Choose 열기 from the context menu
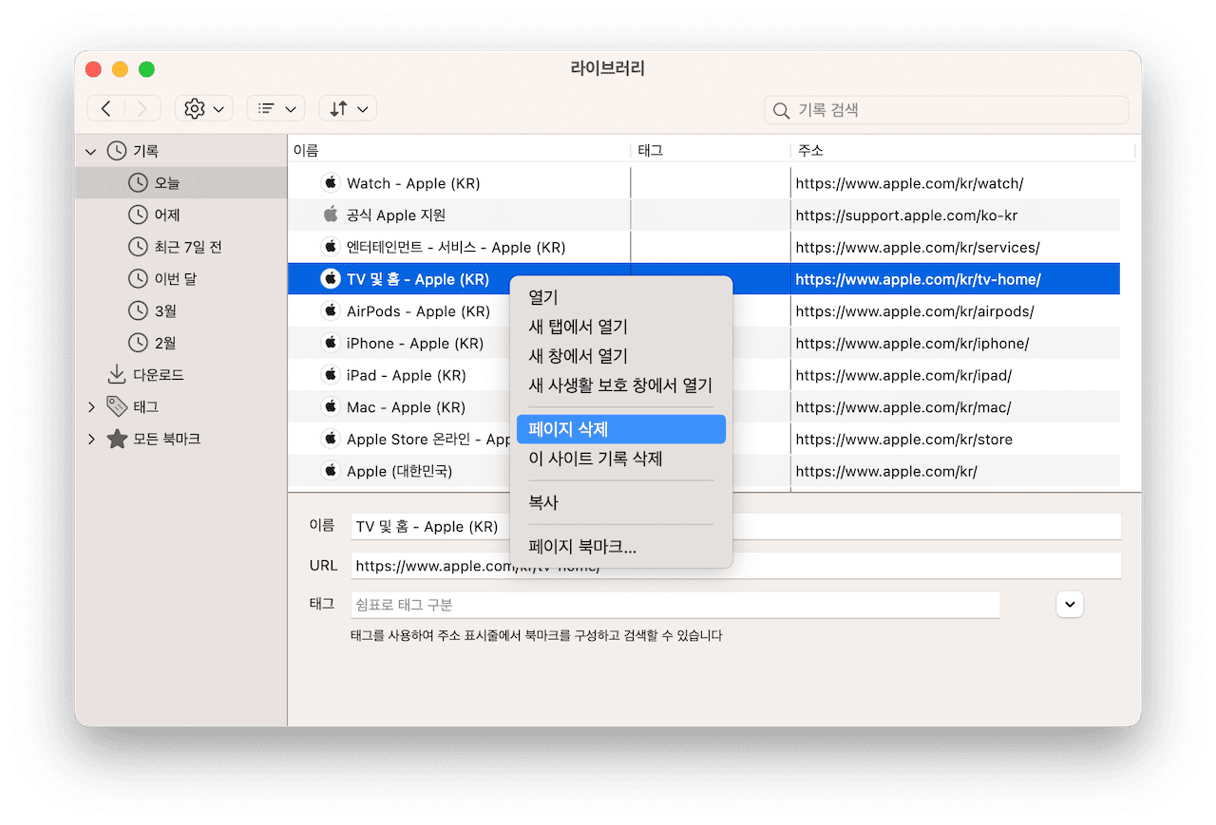The image size is (1216, 825). pos(621,297)
